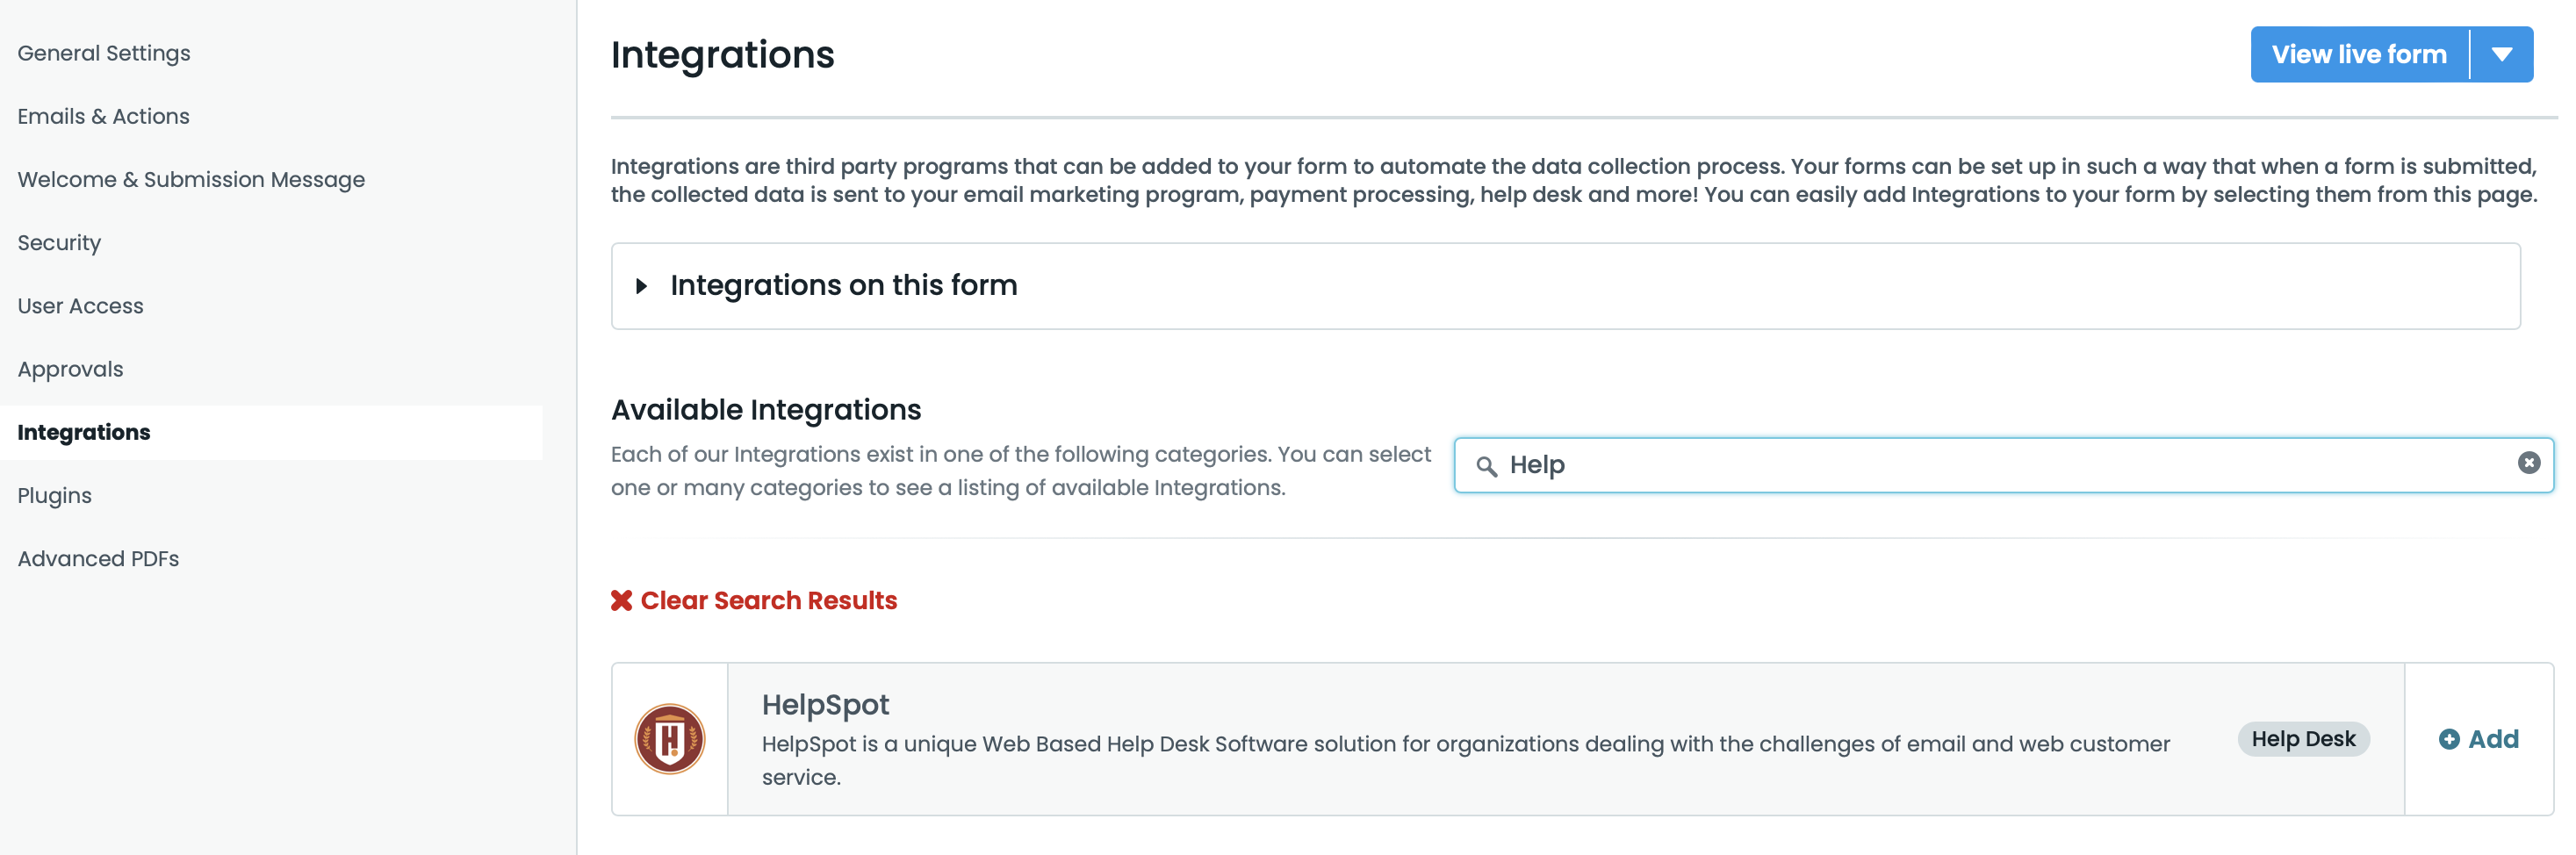Image resolution: width=2576 pixels, height=855 pixels.
Task: Click the plus icon next to Add
Action: click(2448, 739)
